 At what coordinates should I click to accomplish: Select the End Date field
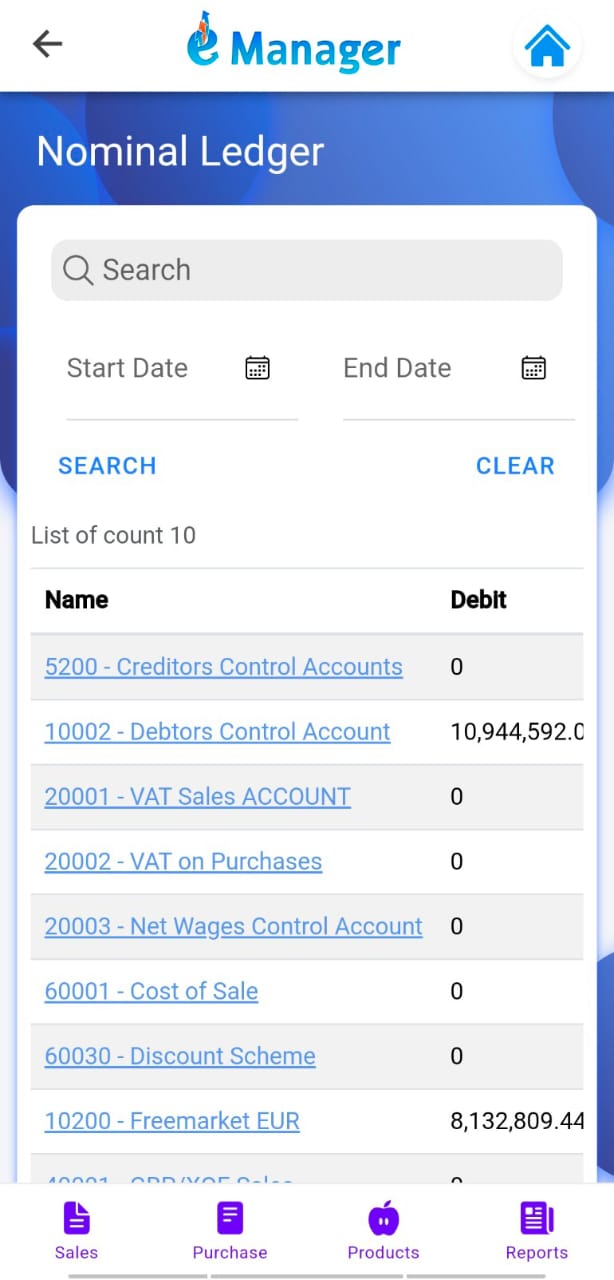tap(425, 368)
